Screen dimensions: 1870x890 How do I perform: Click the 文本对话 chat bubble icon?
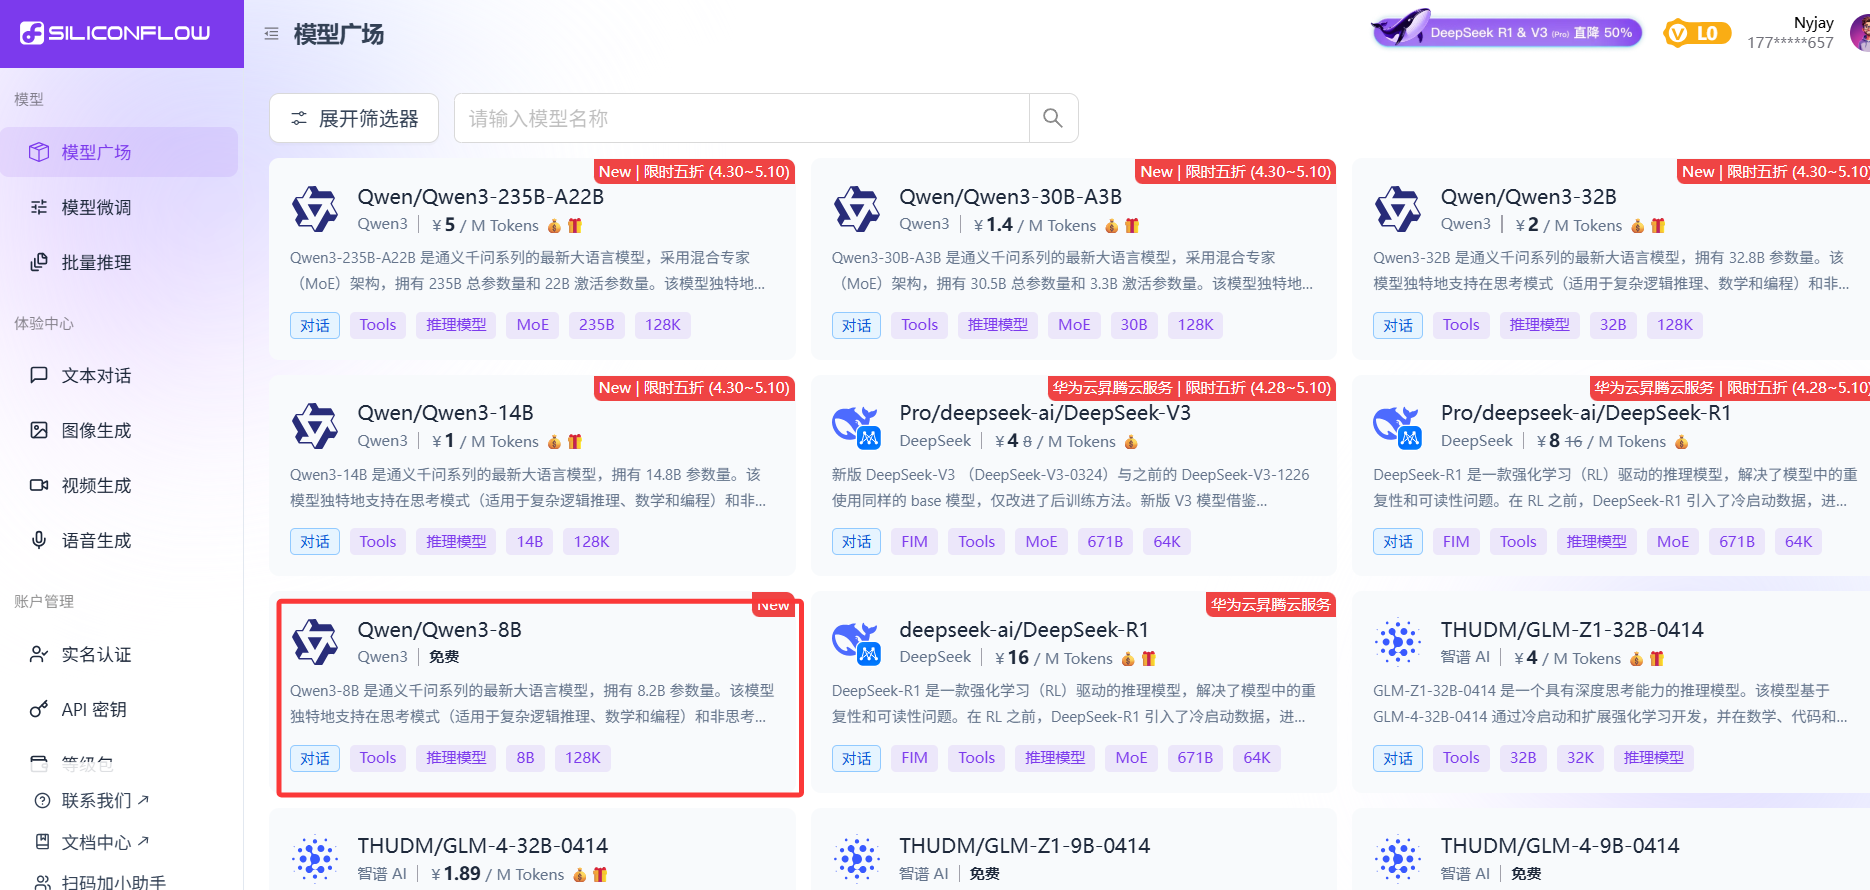[39, 375]
